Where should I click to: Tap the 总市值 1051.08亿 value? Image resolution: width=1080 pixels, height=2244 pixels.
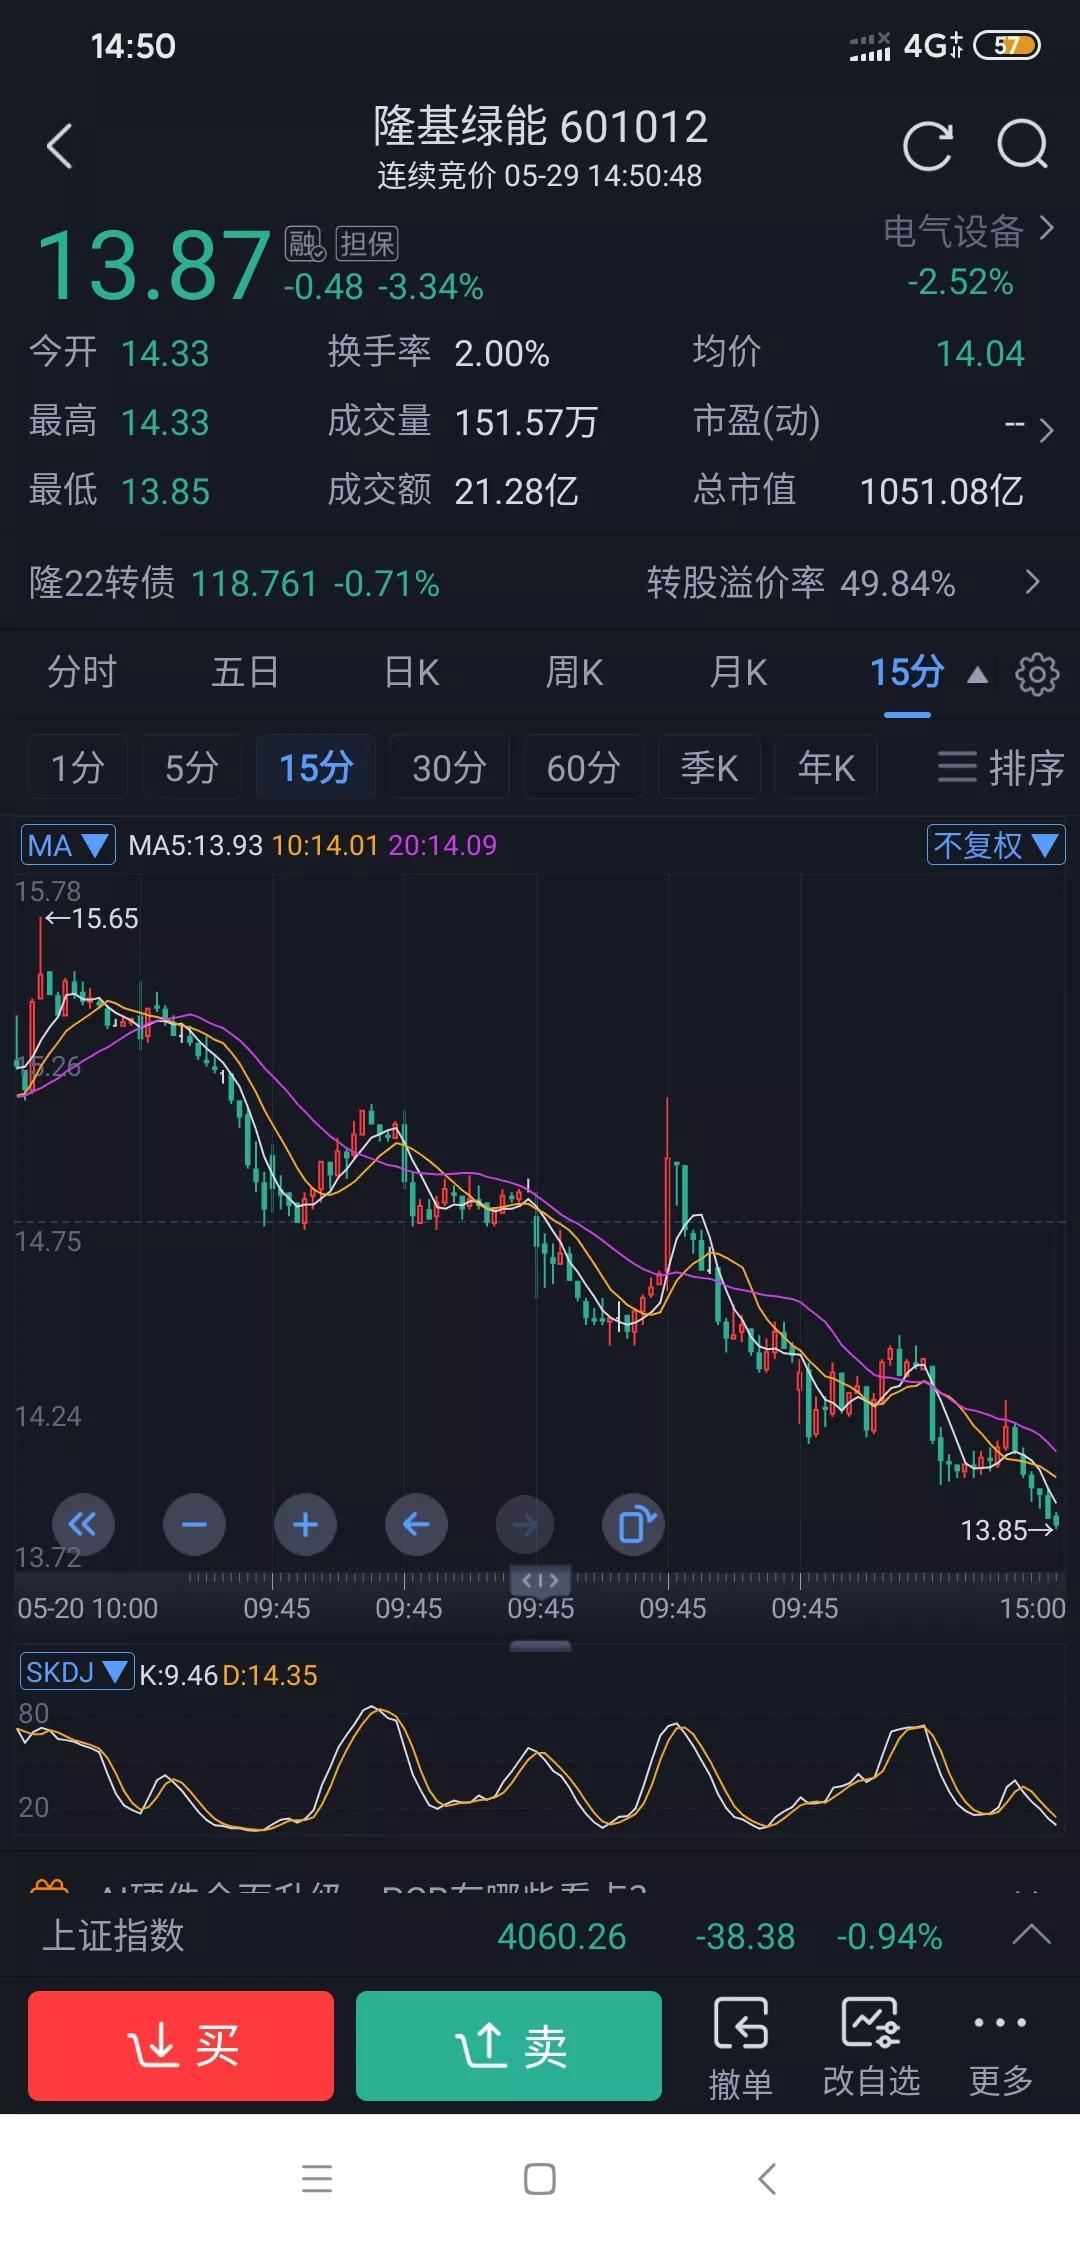pyautogui.click(x=942, y=491)
